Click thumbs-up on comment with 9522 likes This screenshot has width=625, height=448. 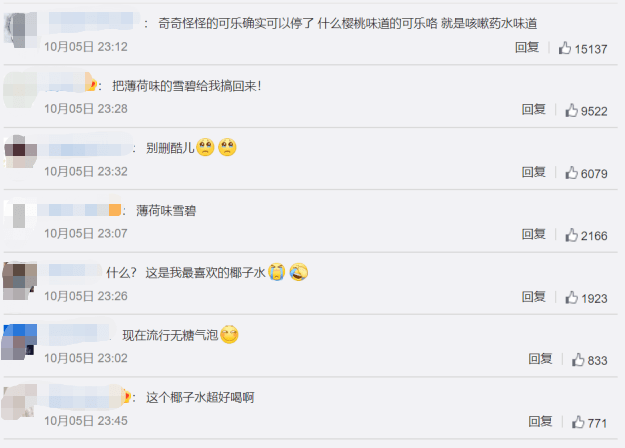pyautogui.click(x=572, y=110)
